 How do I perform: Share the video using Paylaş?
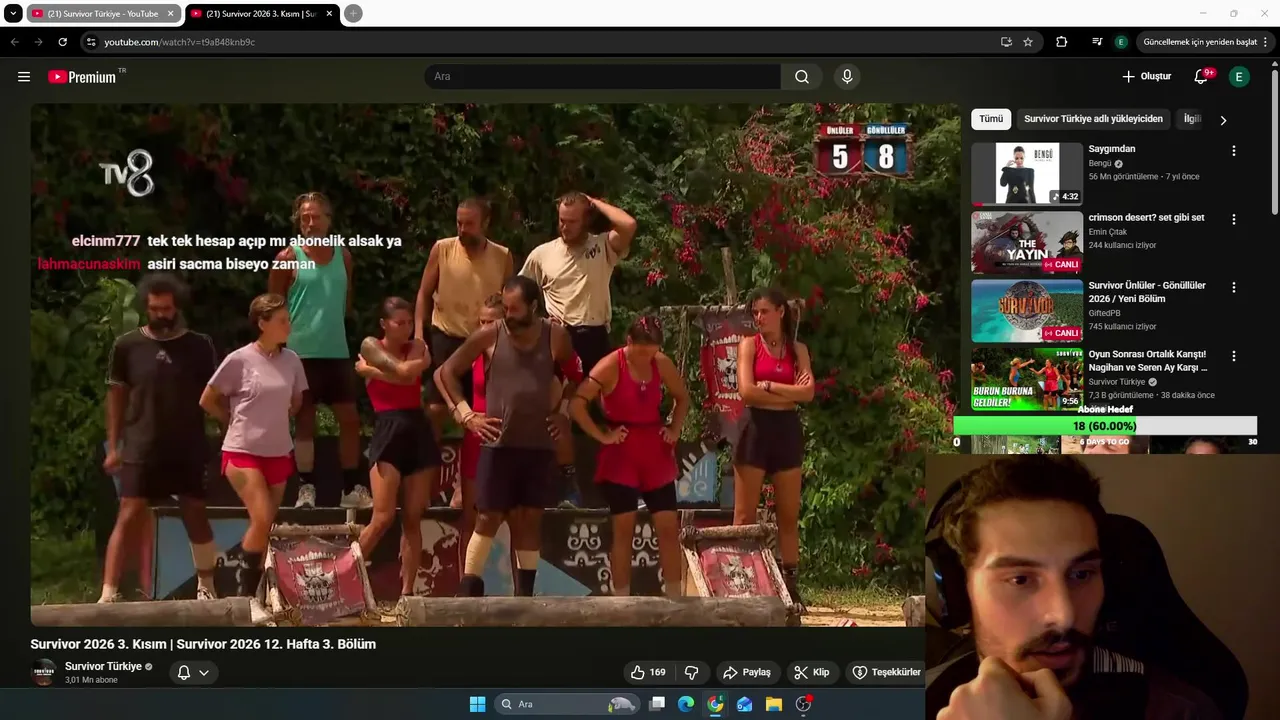click(x=747, y=672)
